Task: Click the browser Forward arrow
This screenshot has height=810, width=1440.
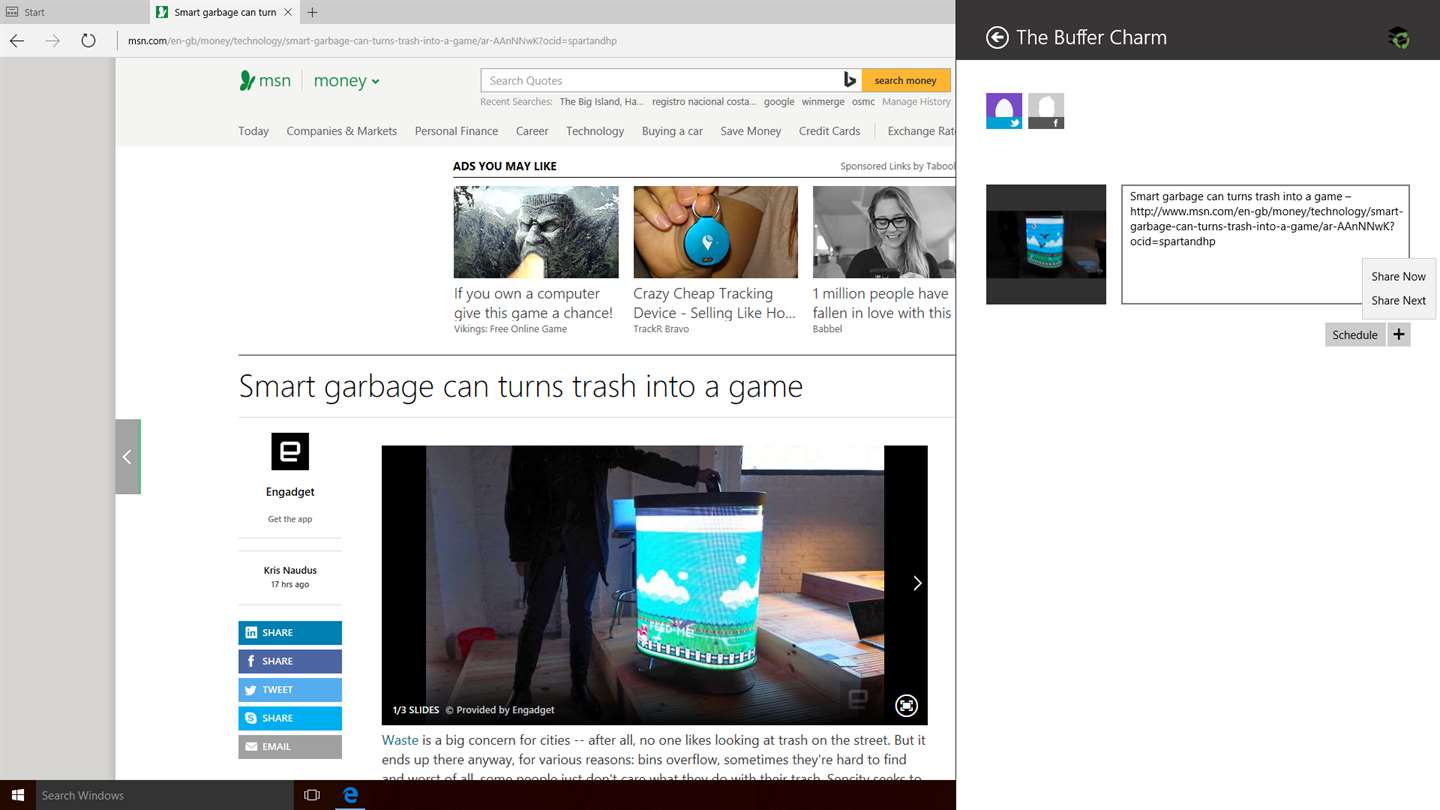Action: point(53,41)
